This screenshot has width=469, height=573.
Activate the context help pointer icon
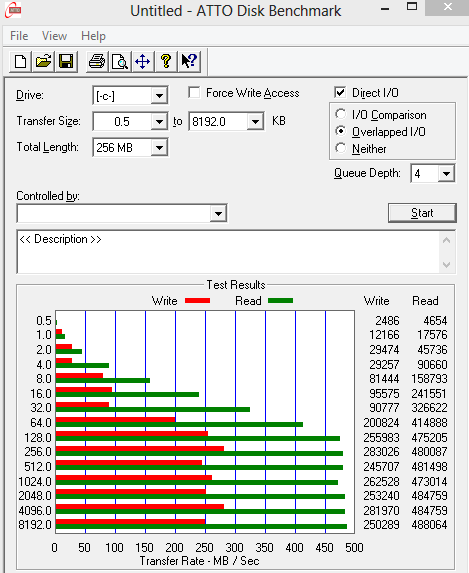(x=189, y=61)
